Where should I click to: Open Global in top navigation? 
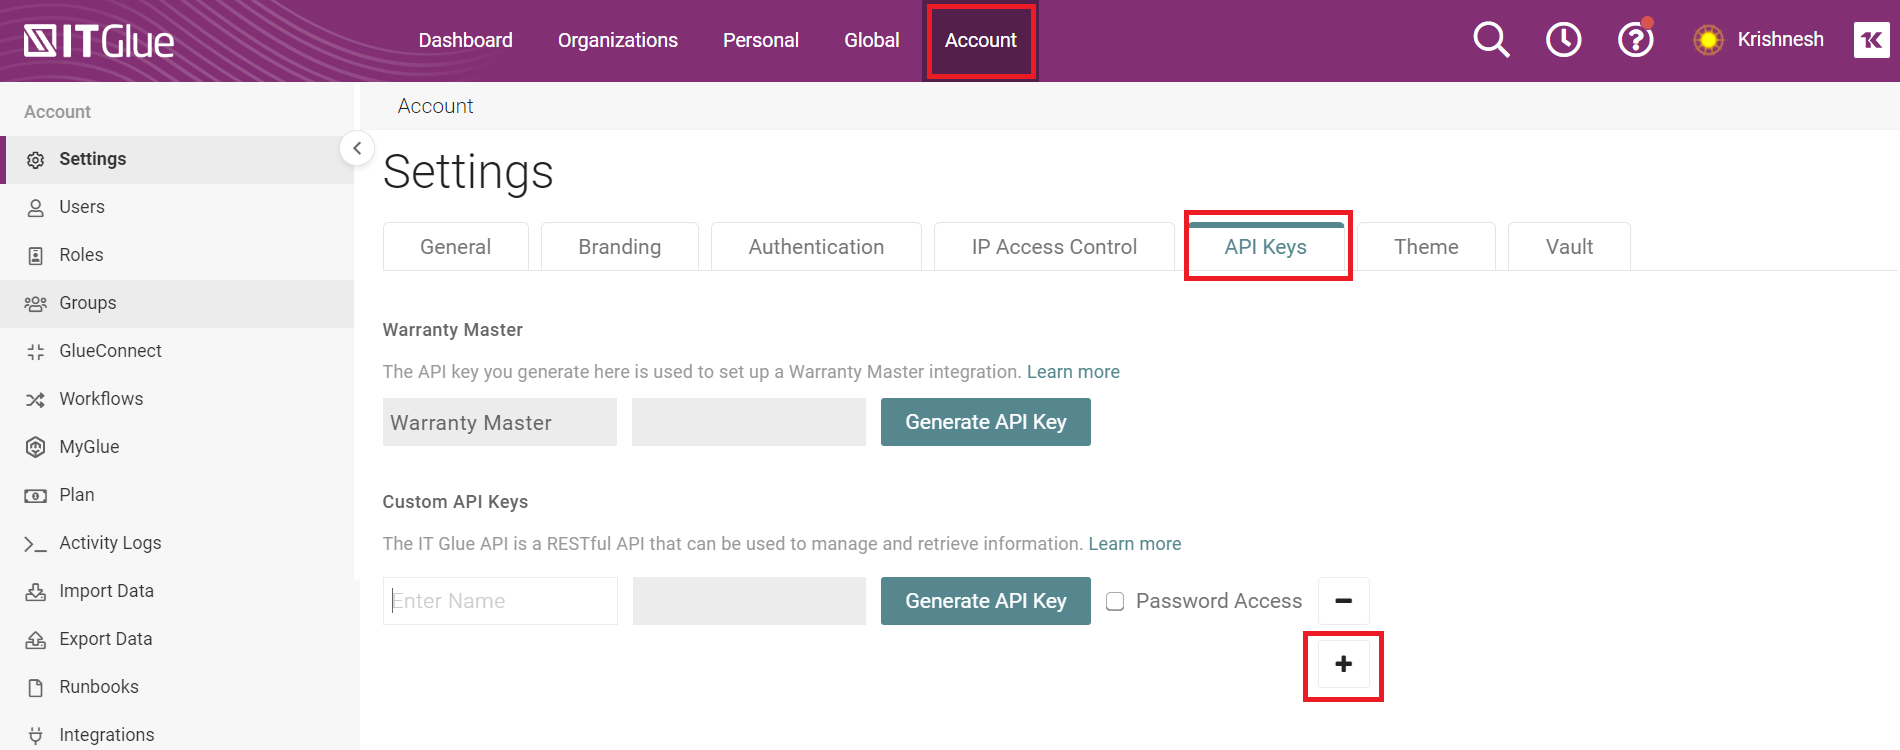872,40
